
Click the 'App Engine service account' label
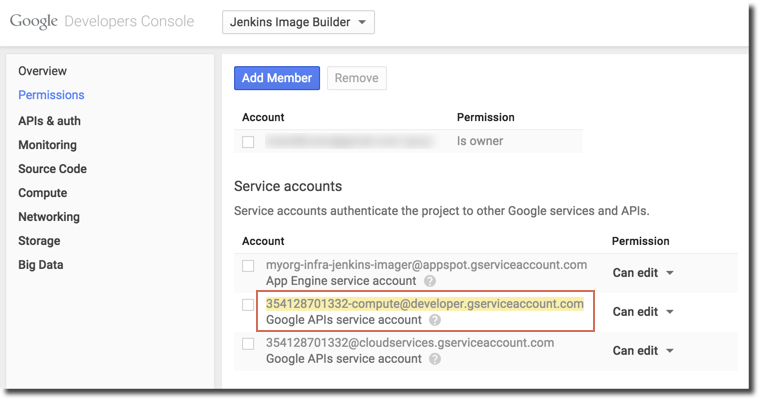coord(341,281)
